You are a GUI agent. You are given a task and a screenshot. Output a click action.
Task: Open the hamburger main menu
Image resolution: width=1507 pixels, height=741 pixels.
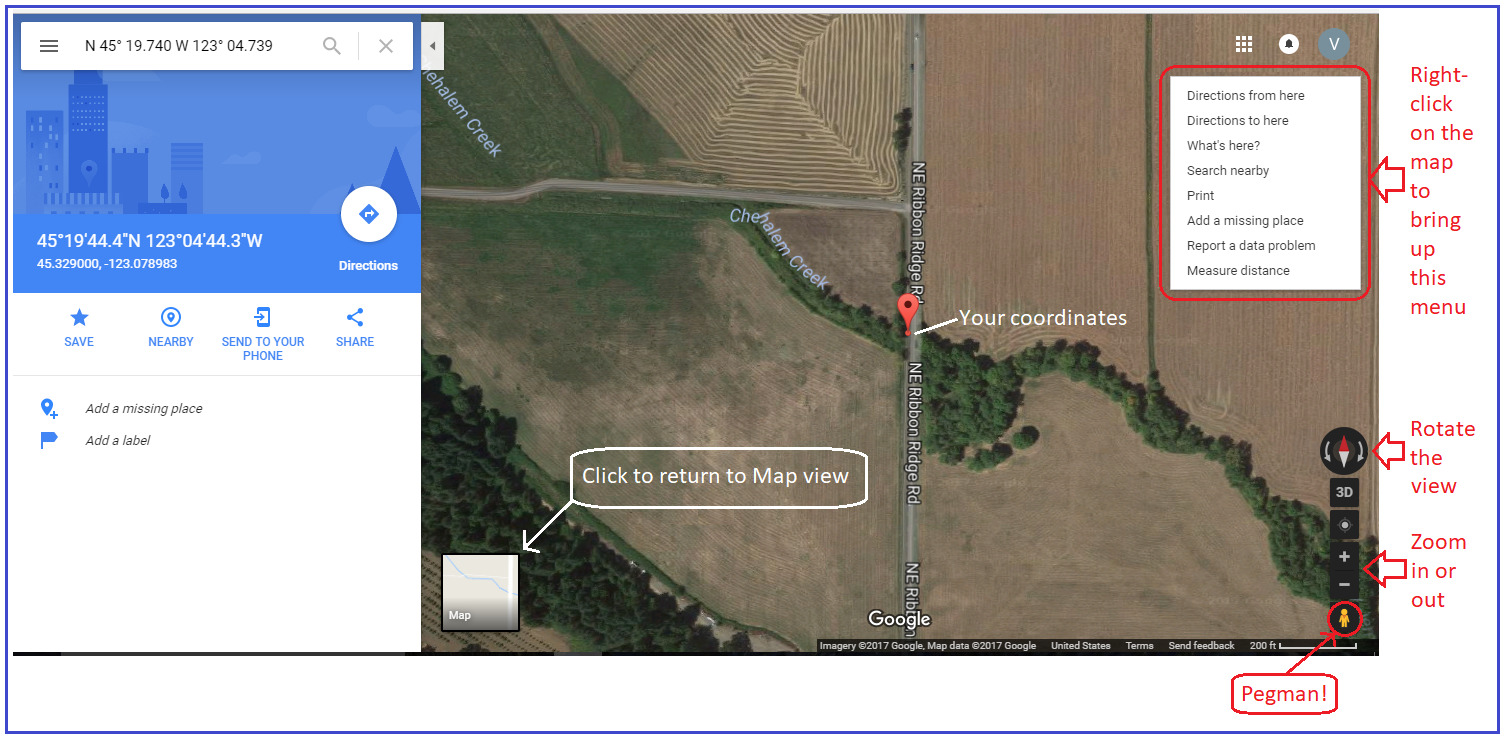point(49,46)
